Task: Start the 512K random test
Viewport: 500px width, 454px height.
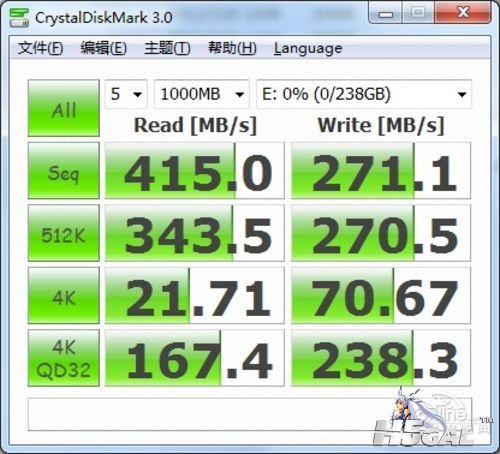Action: pyautogui.click(x=64, y=233)
